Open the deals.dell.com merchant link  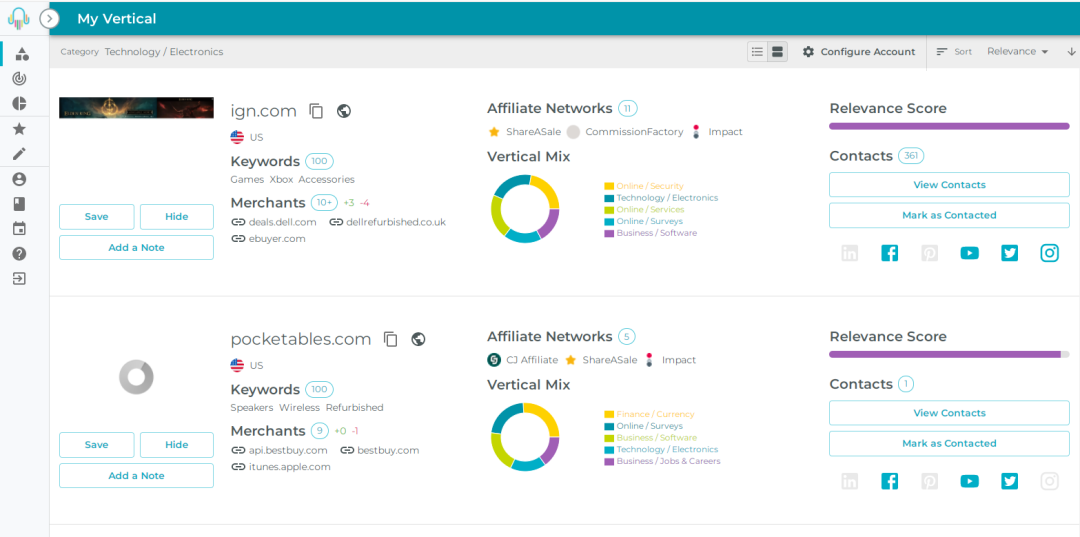[x=273, y=222]
